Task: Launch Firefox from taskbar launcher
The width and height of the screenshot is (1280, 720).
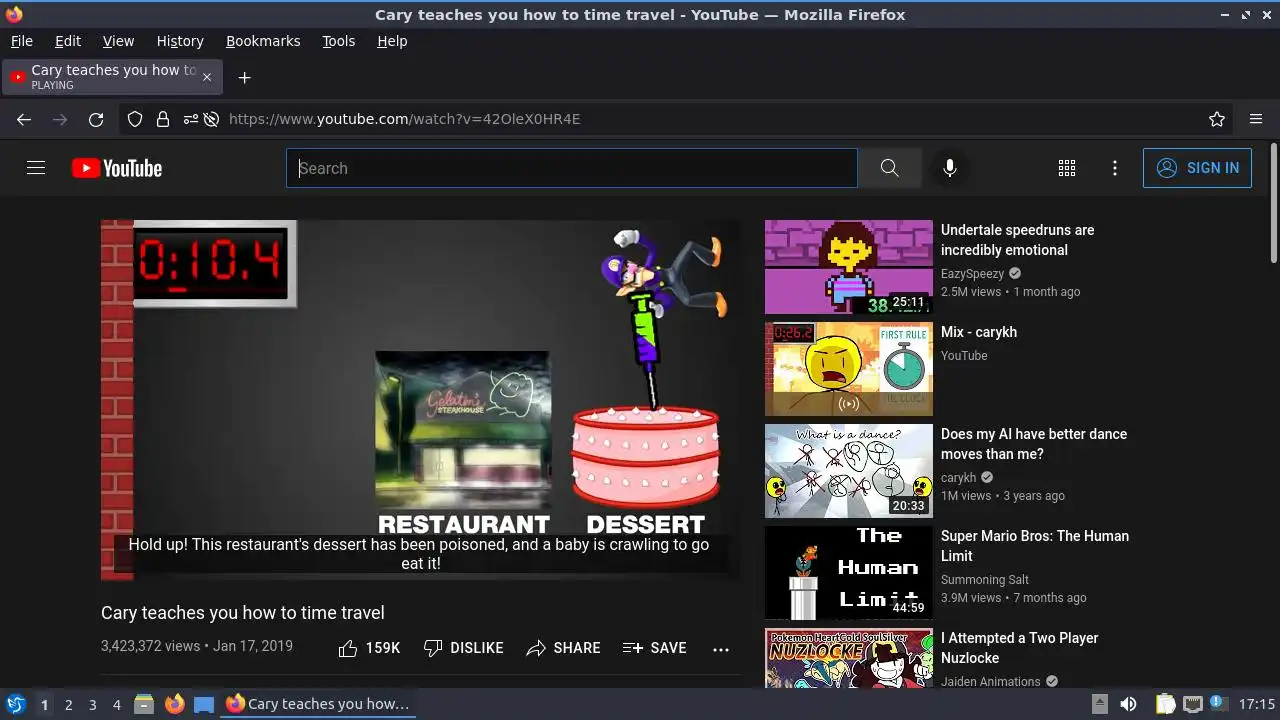Action: point(174,704)
